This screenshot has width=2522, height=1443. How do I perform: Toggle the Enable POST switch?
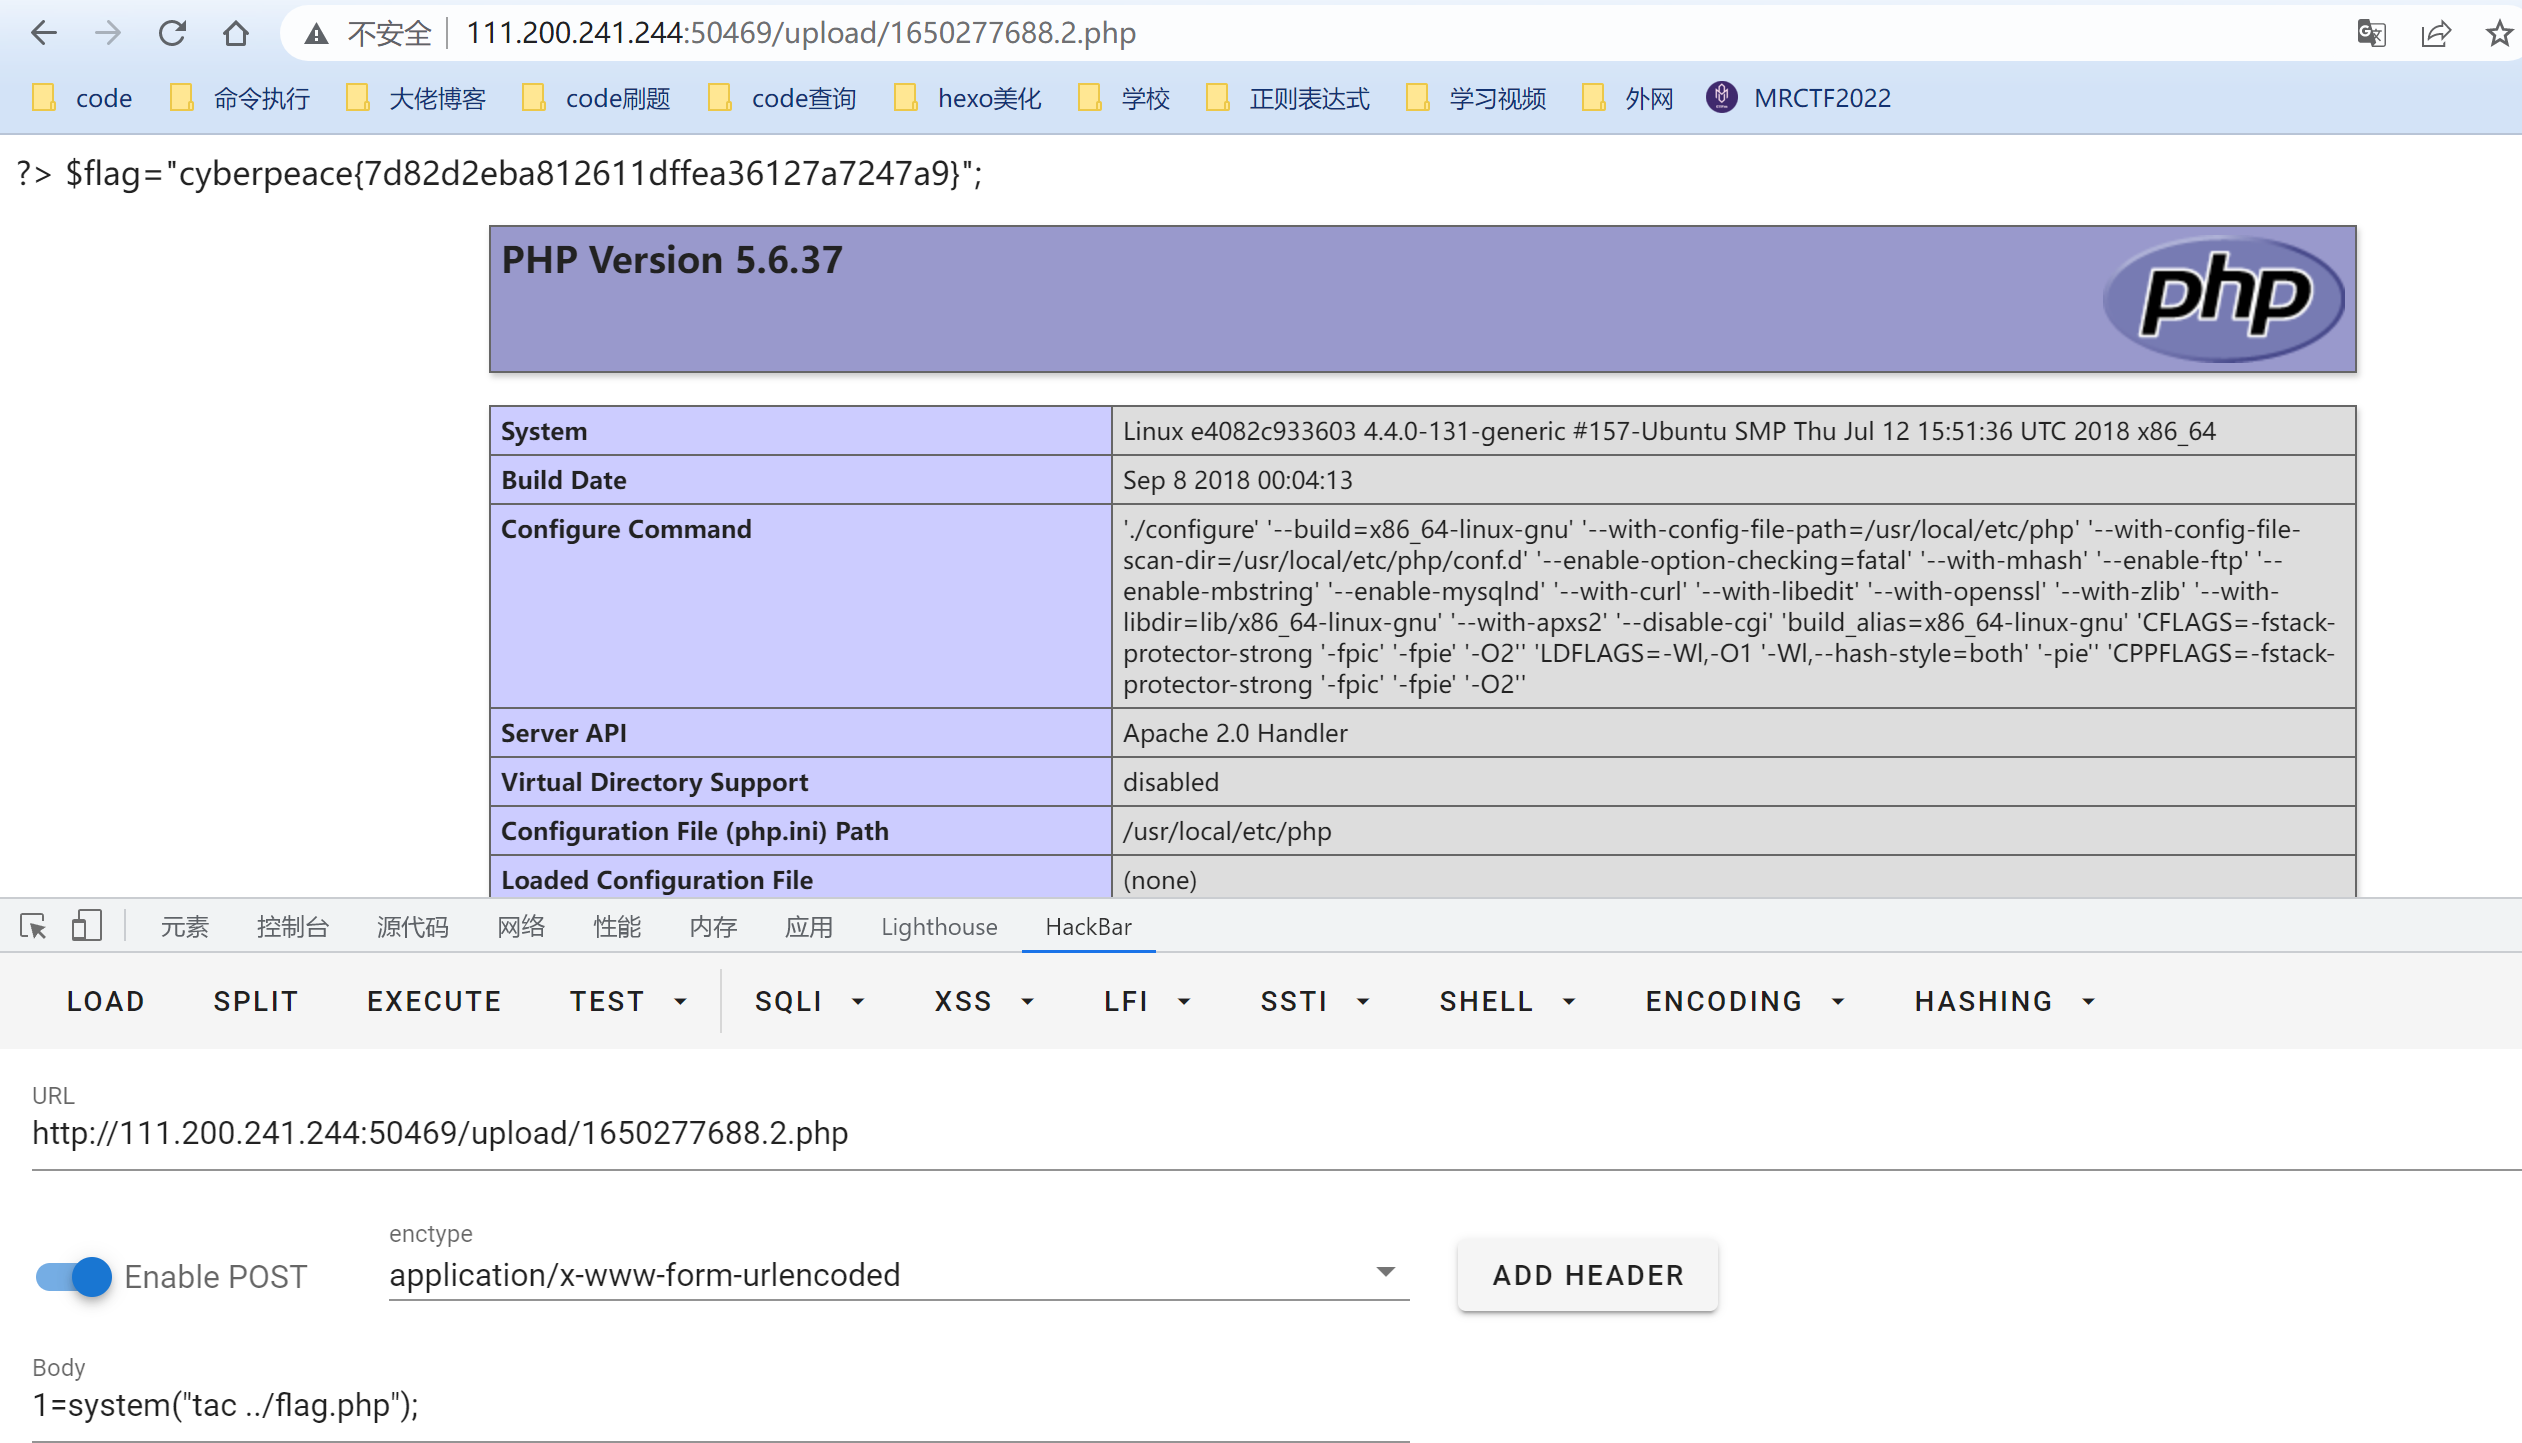click(74, 1277)
